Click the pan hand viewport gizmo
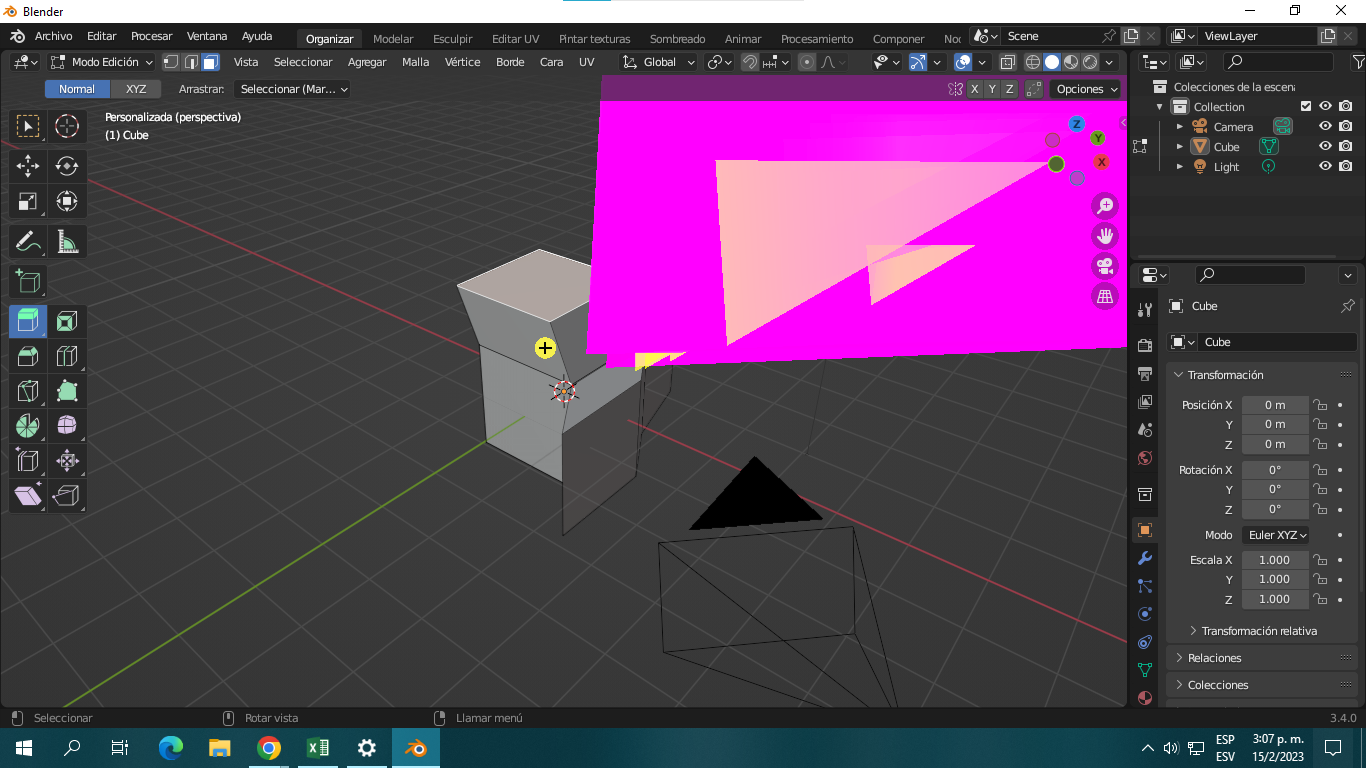 1105,236
